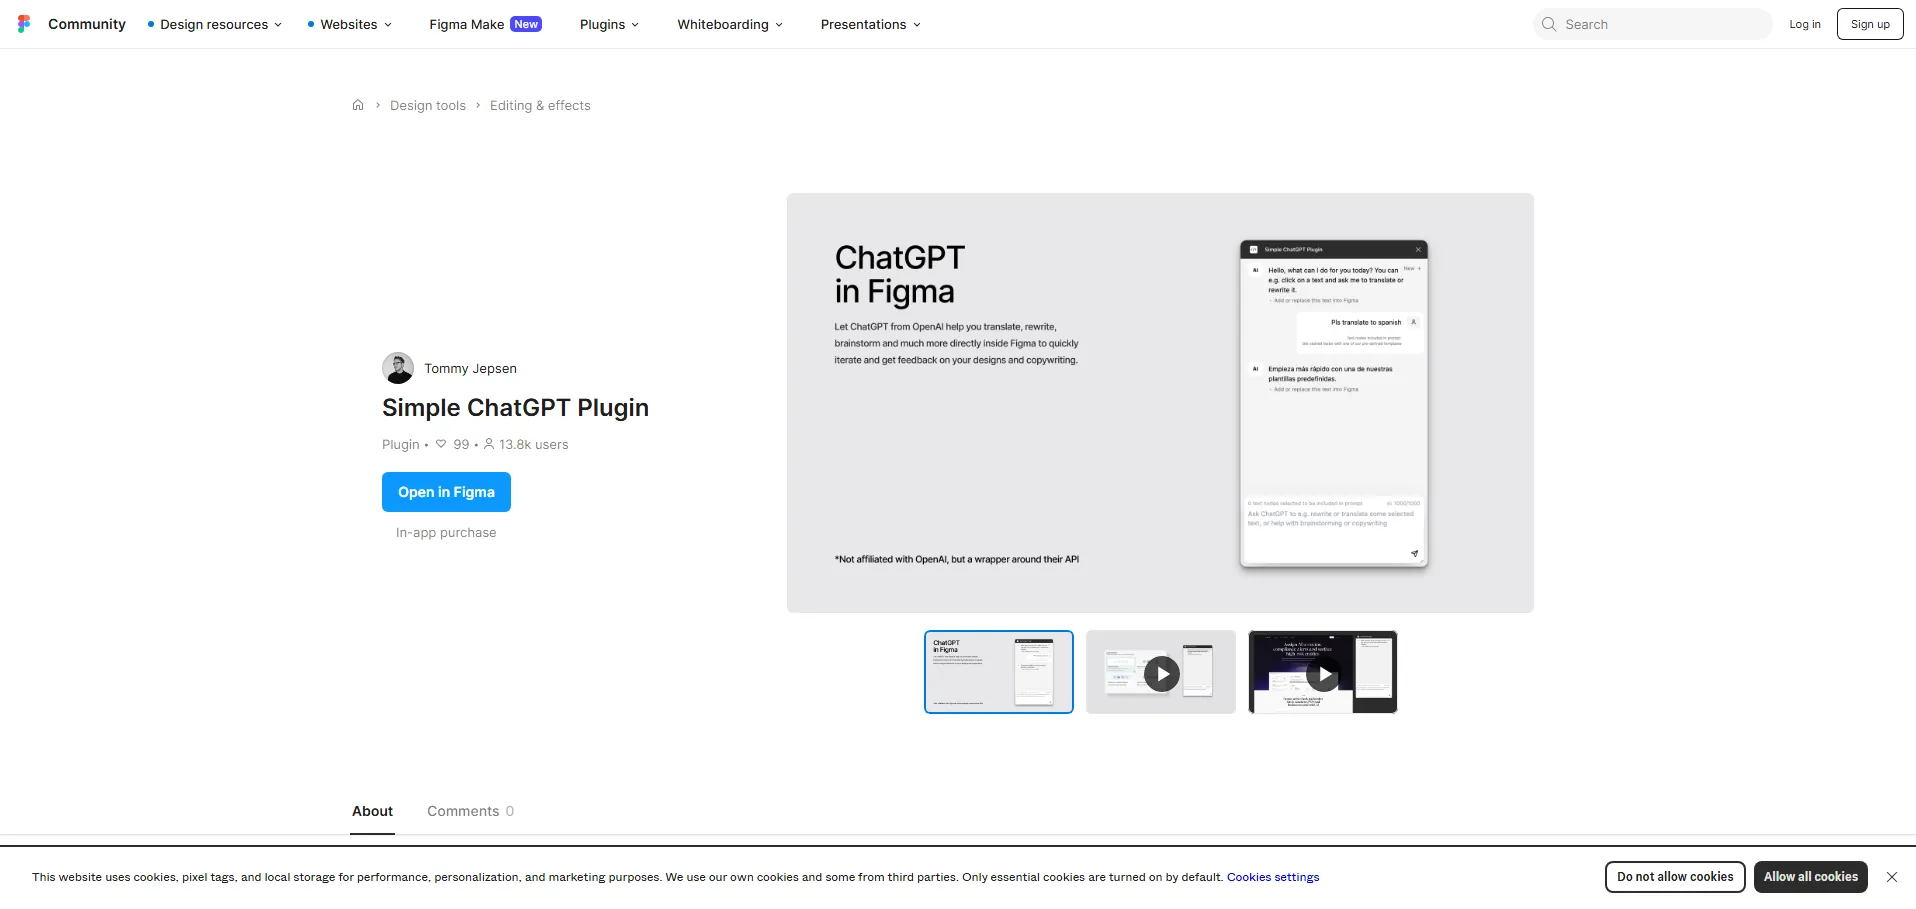Open the Cookies settings link
The width and height of the screenshot is (1916, 909).
tap(1272, 877)
